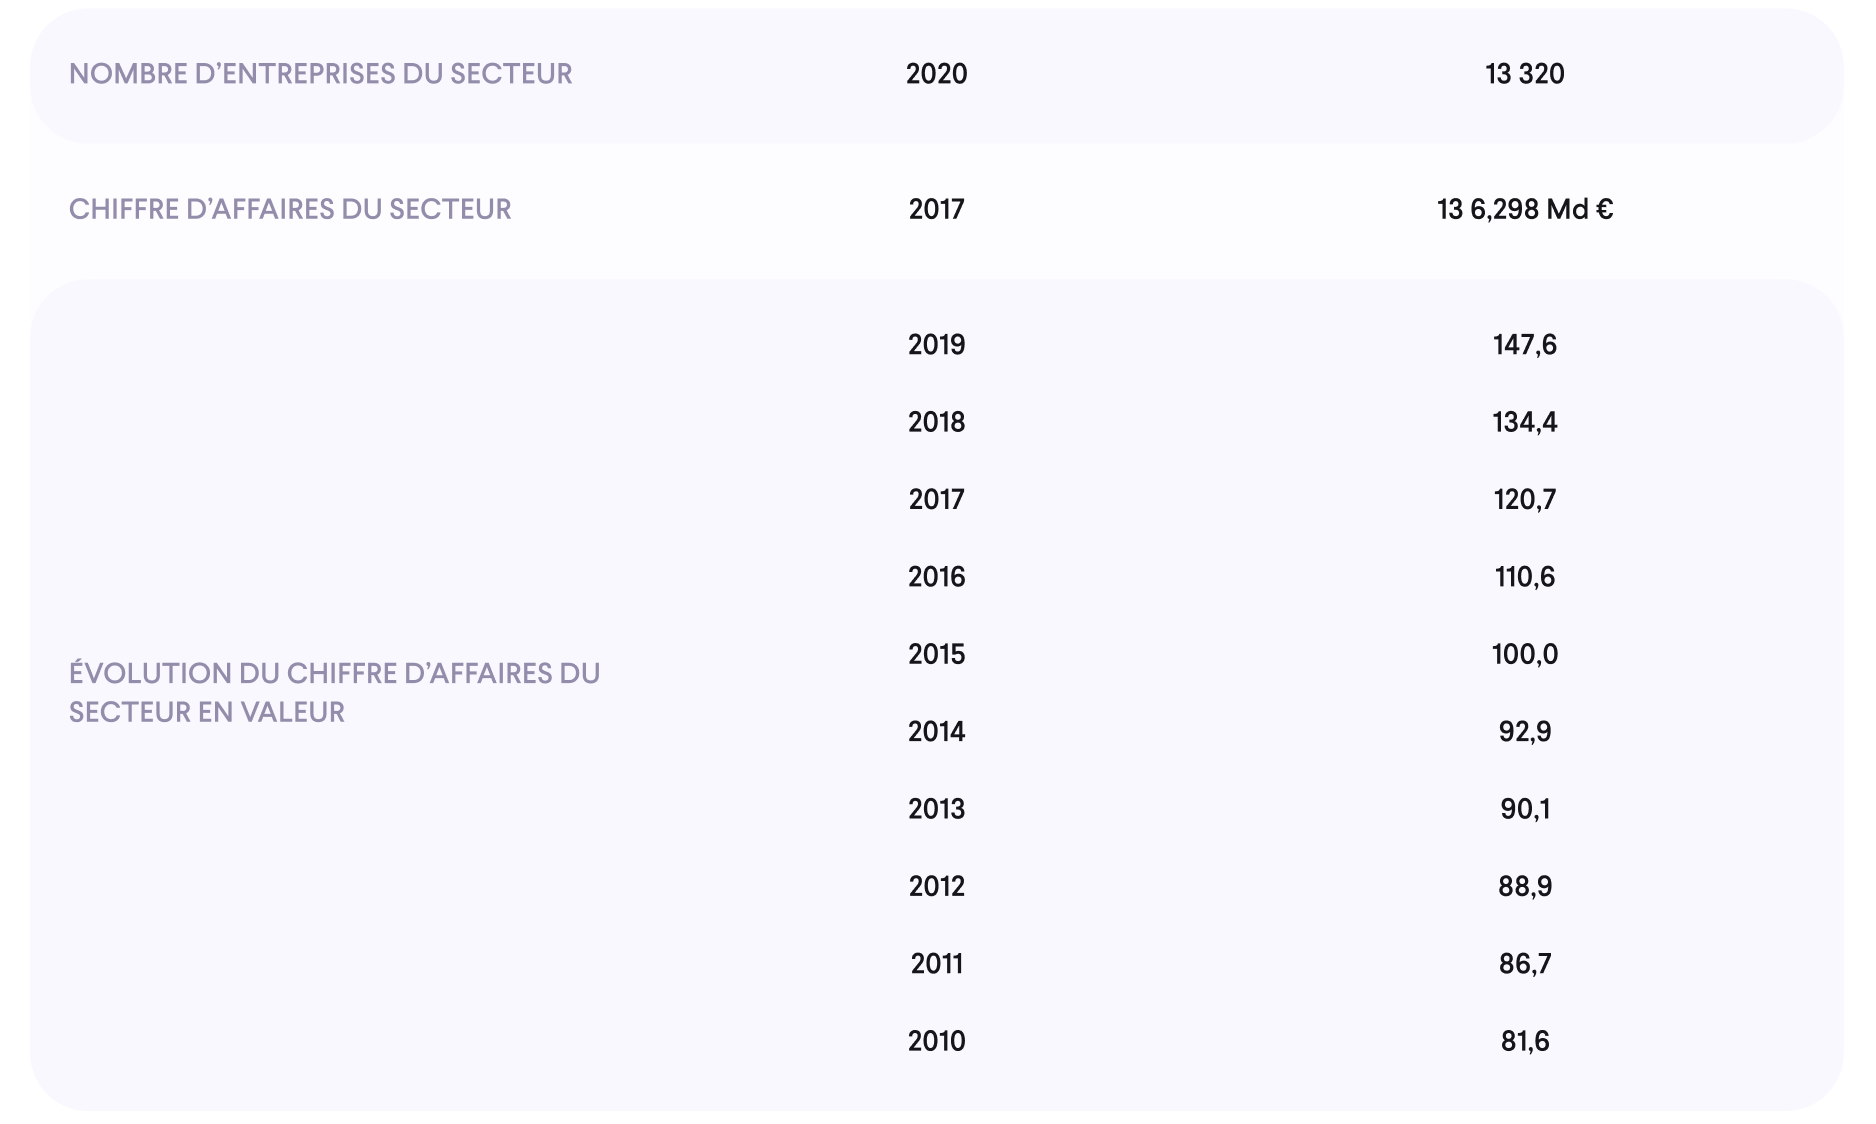This screenshot has width=1876, height=1124.
Task: Select the 86,7 value
Action: click(1525, 964)
